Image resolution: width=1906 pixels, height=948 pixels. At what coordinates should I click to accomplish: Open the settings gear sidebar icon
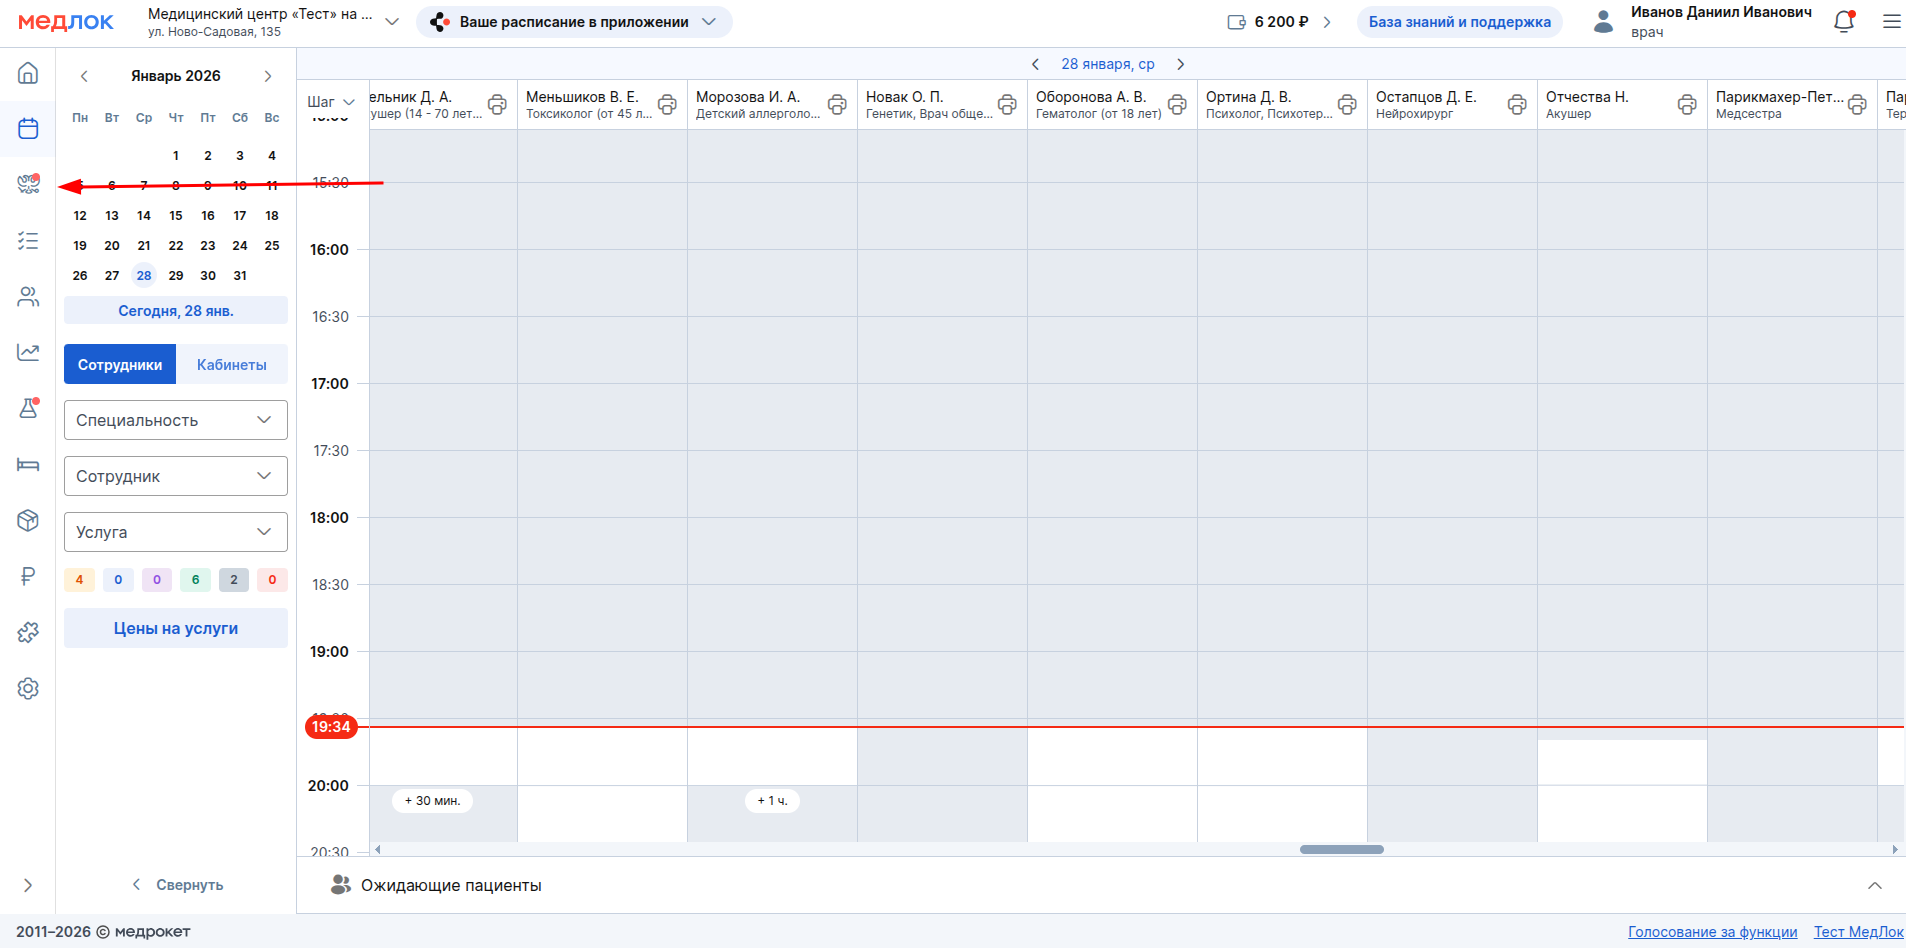(x=28, y=688)
